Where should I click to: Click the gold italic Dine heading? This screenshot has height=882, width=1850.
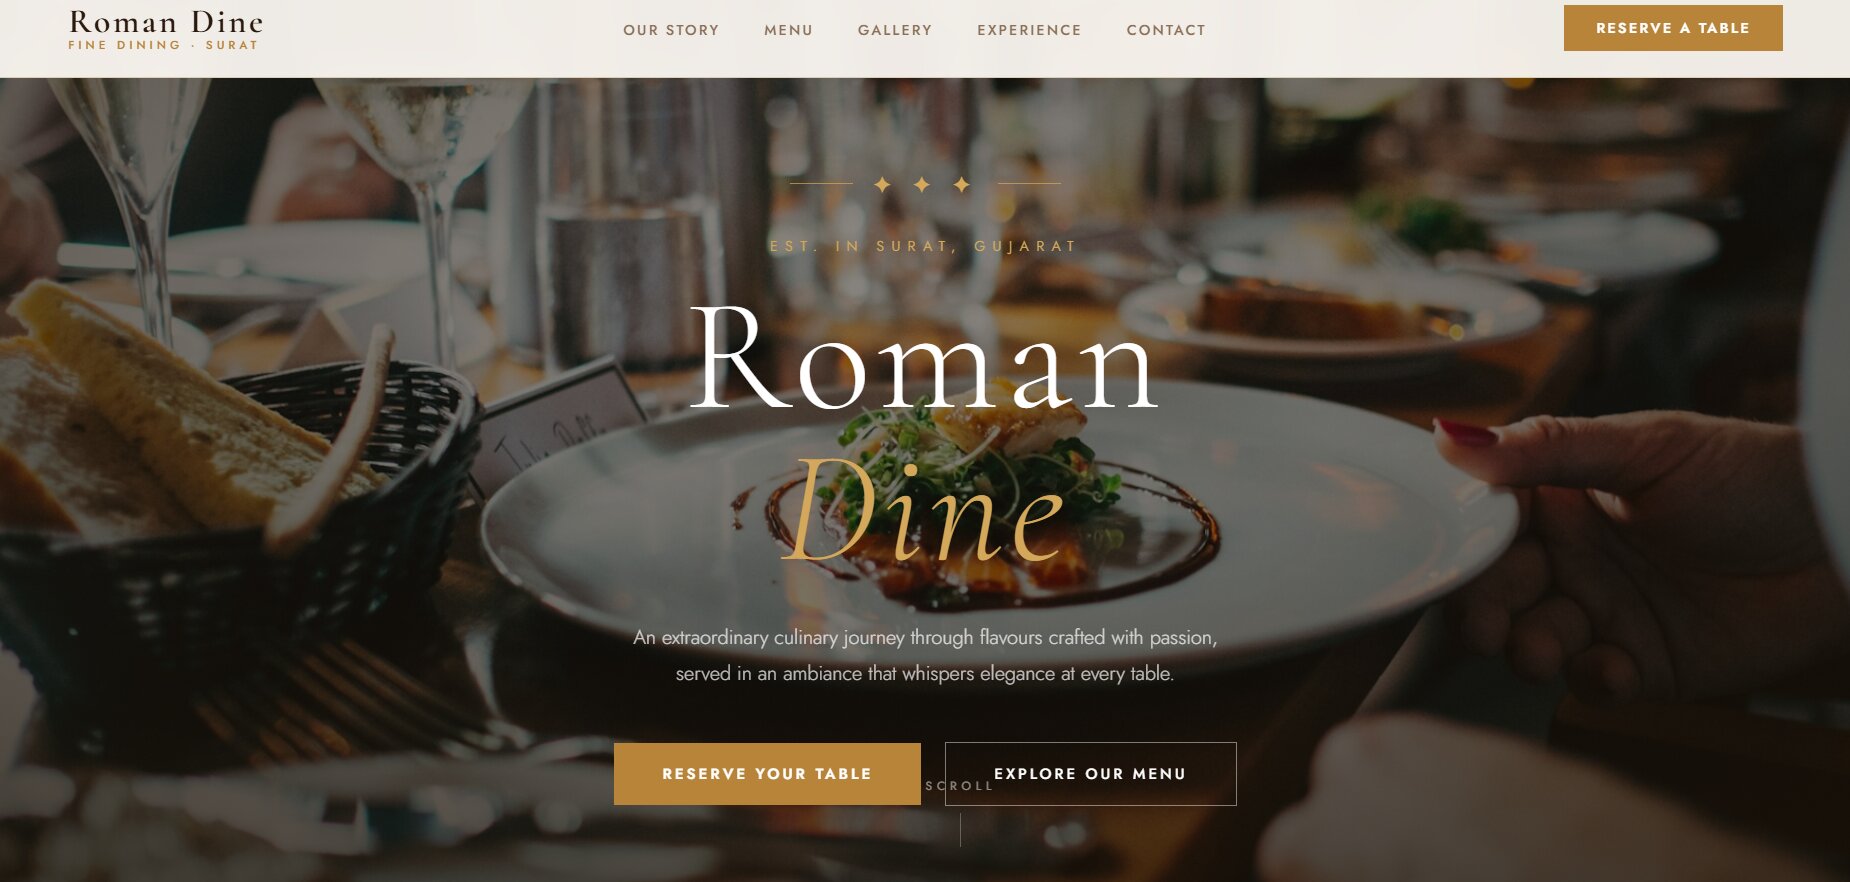pos(923,512)
